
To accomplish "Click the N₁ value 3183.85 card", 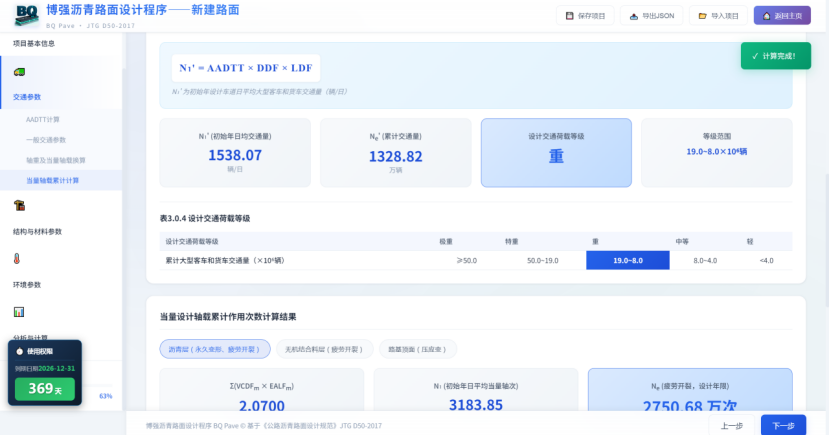I will [476, 391].
